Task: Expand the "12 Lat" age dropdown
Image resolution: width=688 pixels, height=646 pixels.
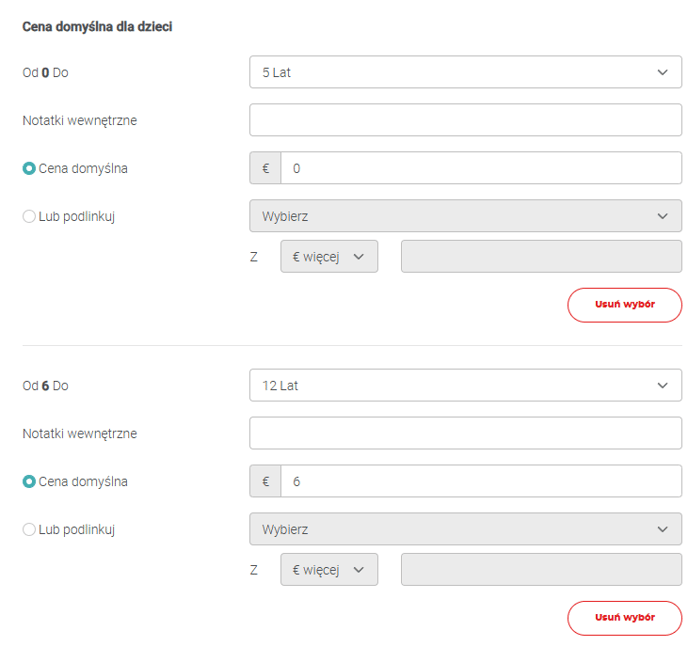Action: pyautogui.click(x=465, y=385)
